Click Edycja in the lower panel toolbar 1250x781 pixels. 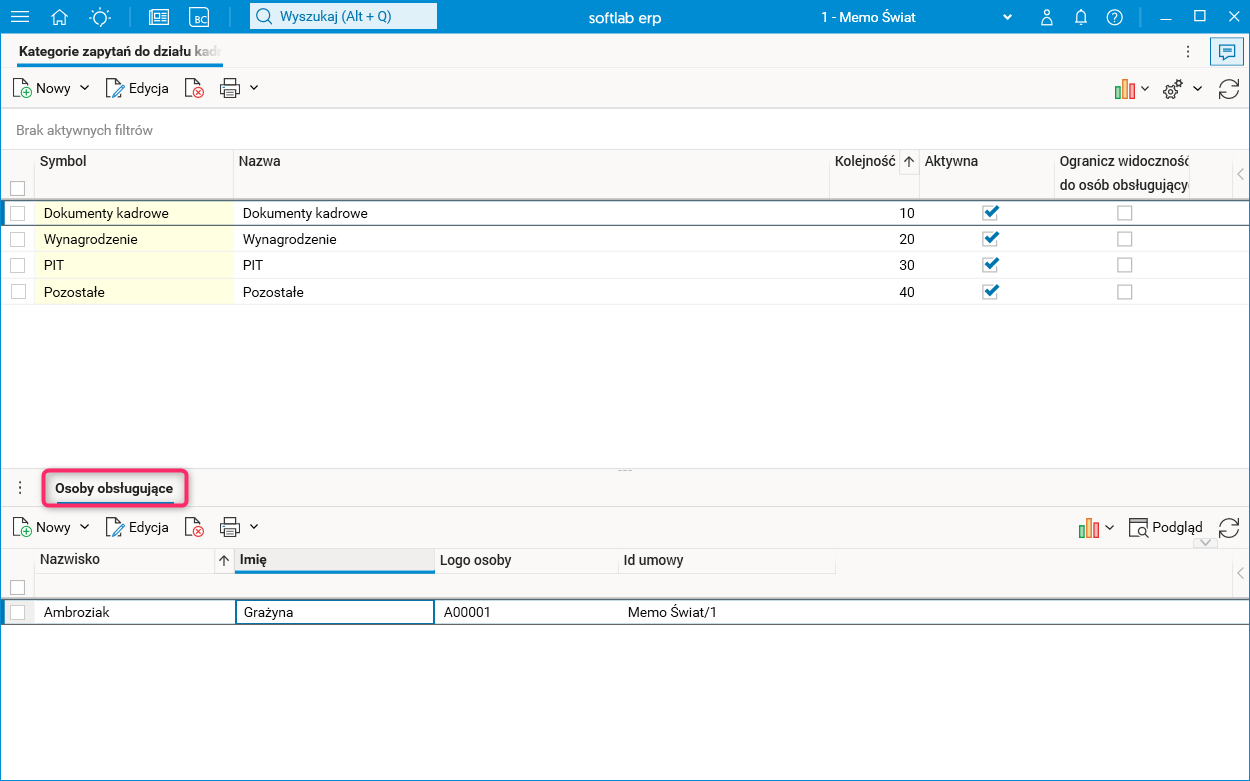[138, 527]
